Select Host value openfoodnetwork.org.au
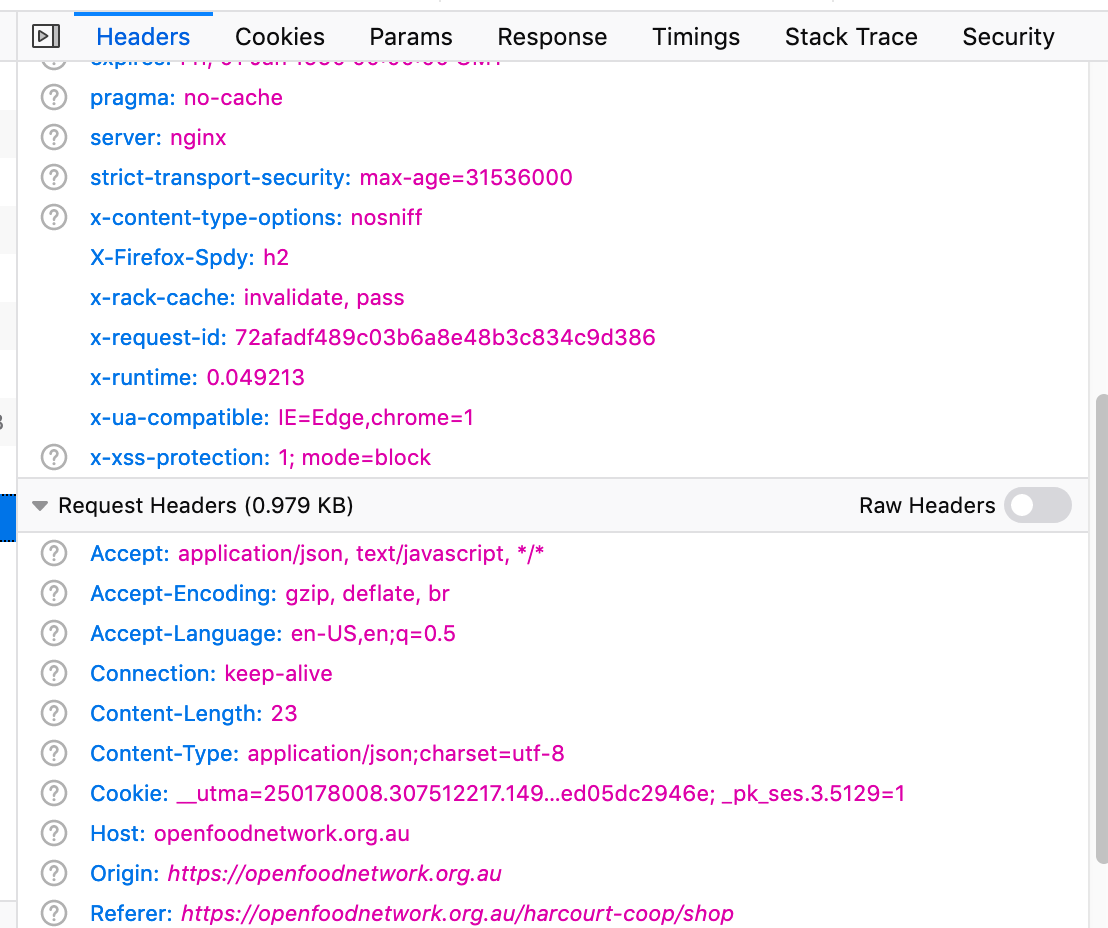The height and width of the screenshot is (928, 1108). click(x=282, y=834)
